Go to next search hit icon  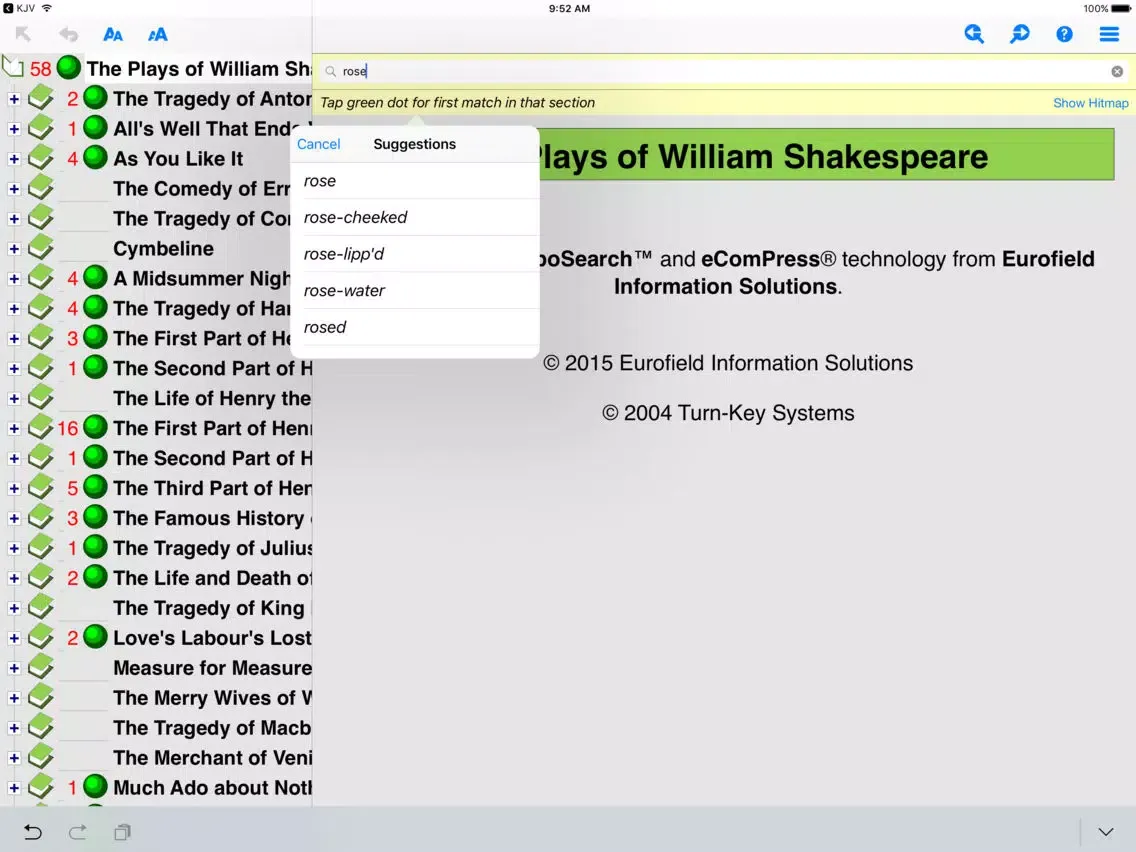(1019, 34)
